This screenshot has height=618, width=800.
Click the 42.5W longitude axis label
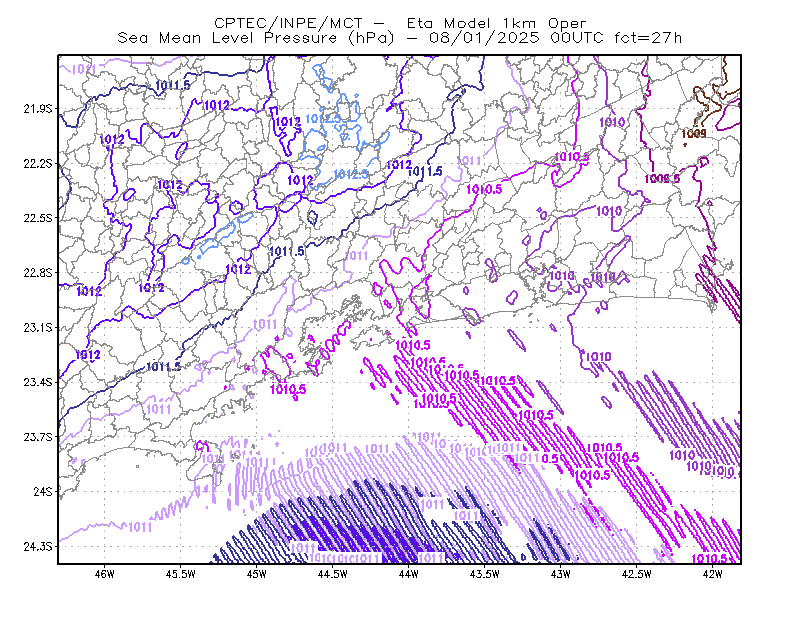coord(637,574)
